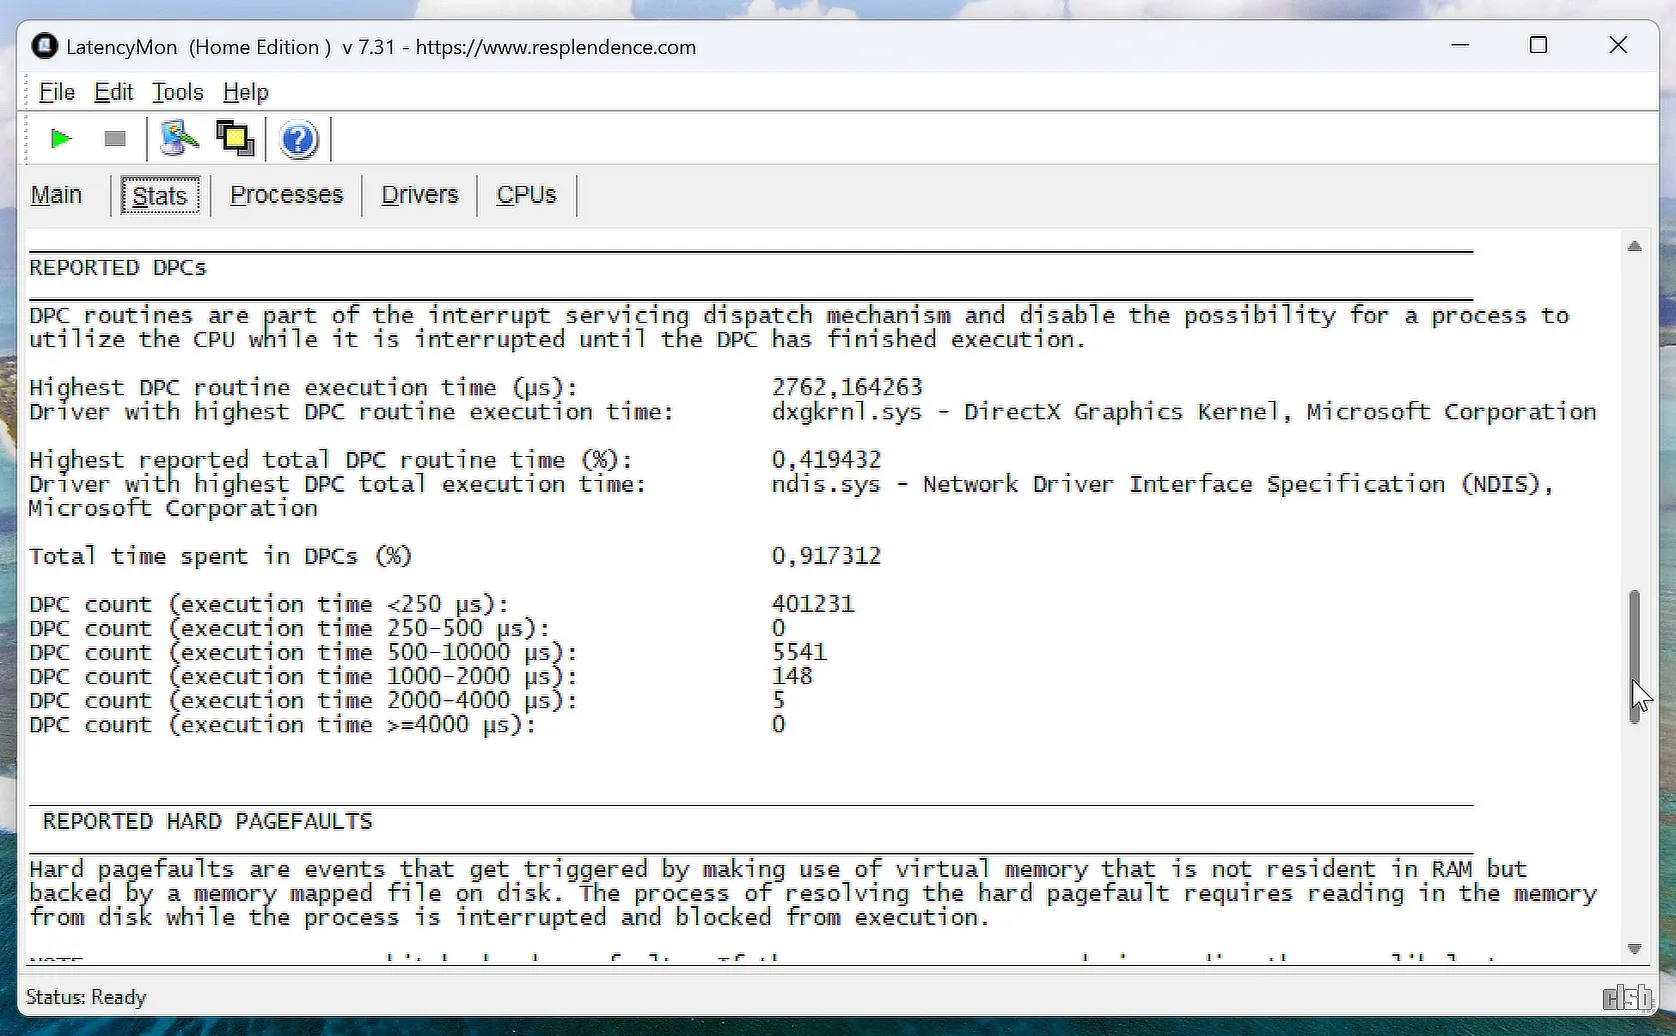Select the Stats tab
Screen dimensions: 1676x1036
tap(160, 196)
